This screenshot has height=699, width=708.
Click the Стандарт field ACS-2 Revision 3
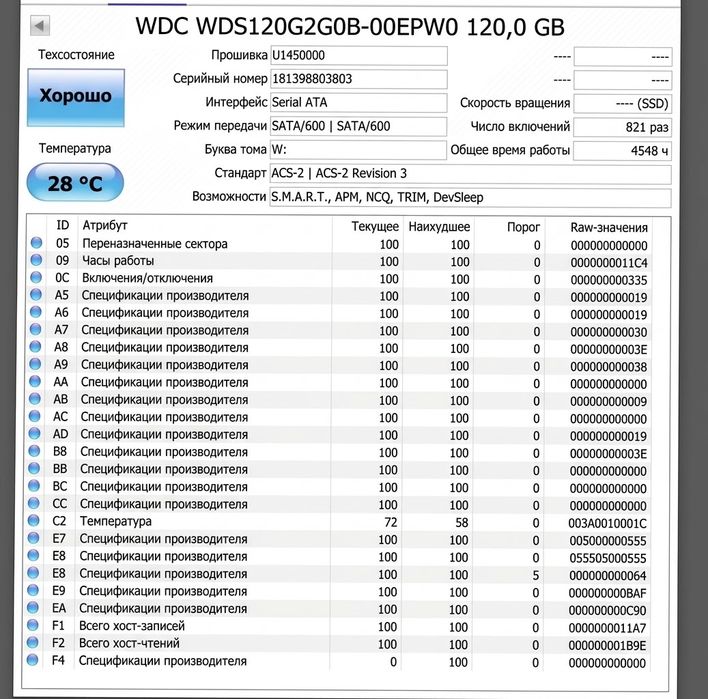470,174
